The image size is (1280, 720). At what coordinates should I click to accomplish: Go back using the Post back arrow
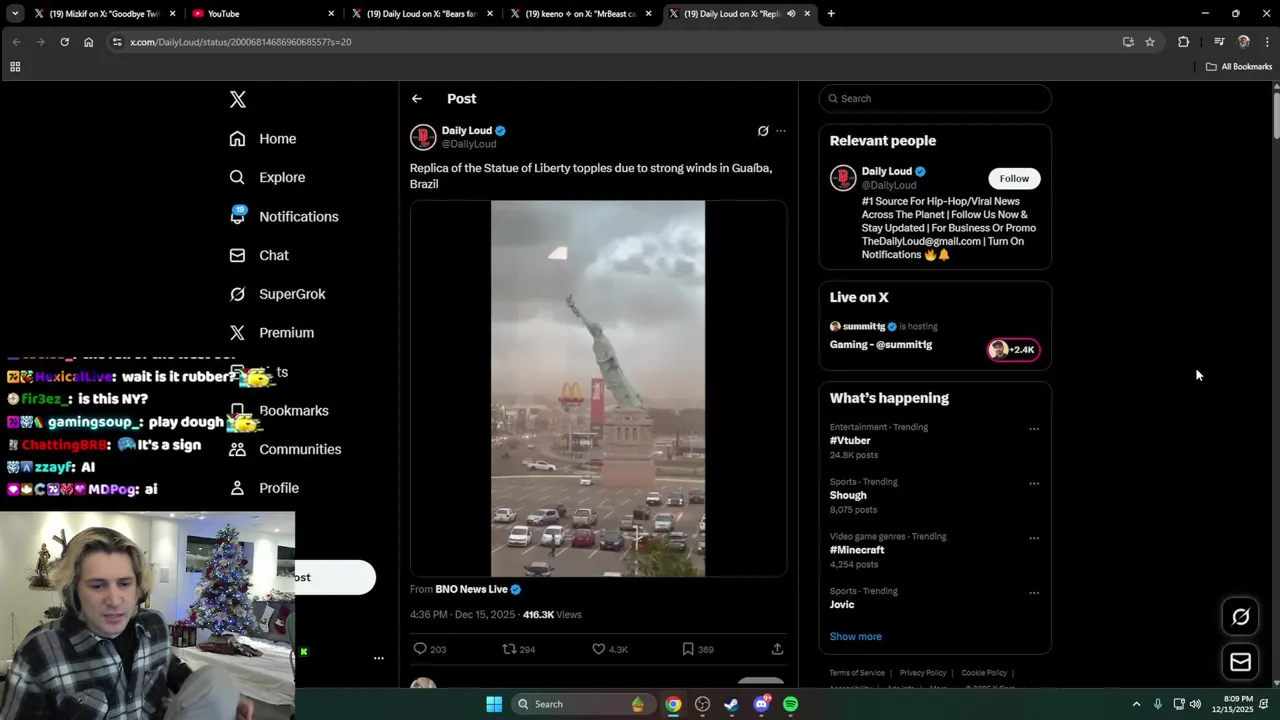417,99
